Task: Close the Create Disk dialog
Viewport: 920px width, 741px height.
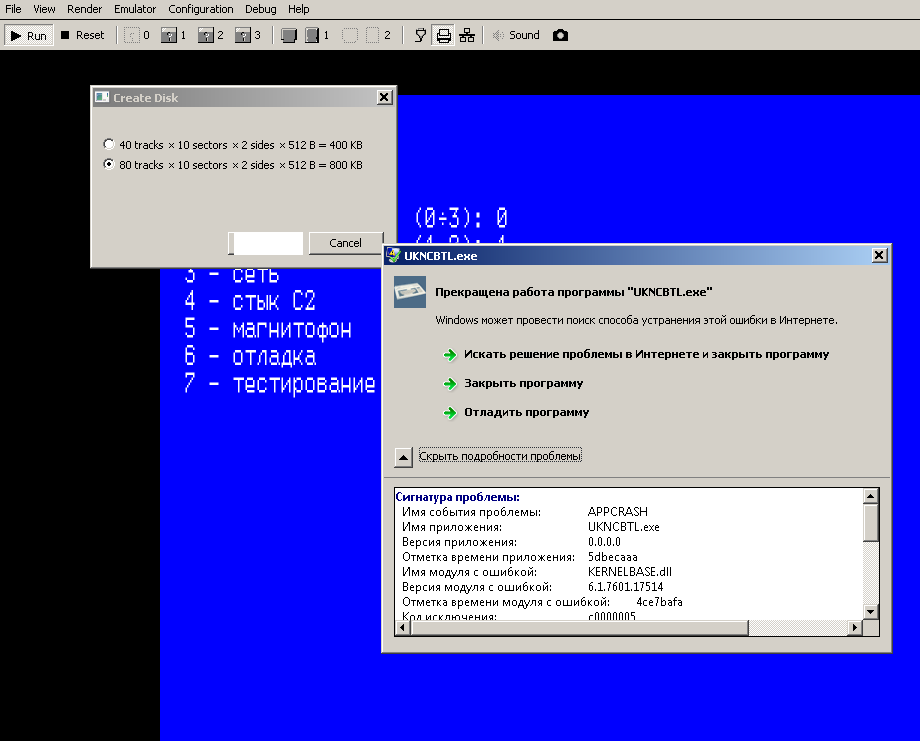Action: (384, 97)
